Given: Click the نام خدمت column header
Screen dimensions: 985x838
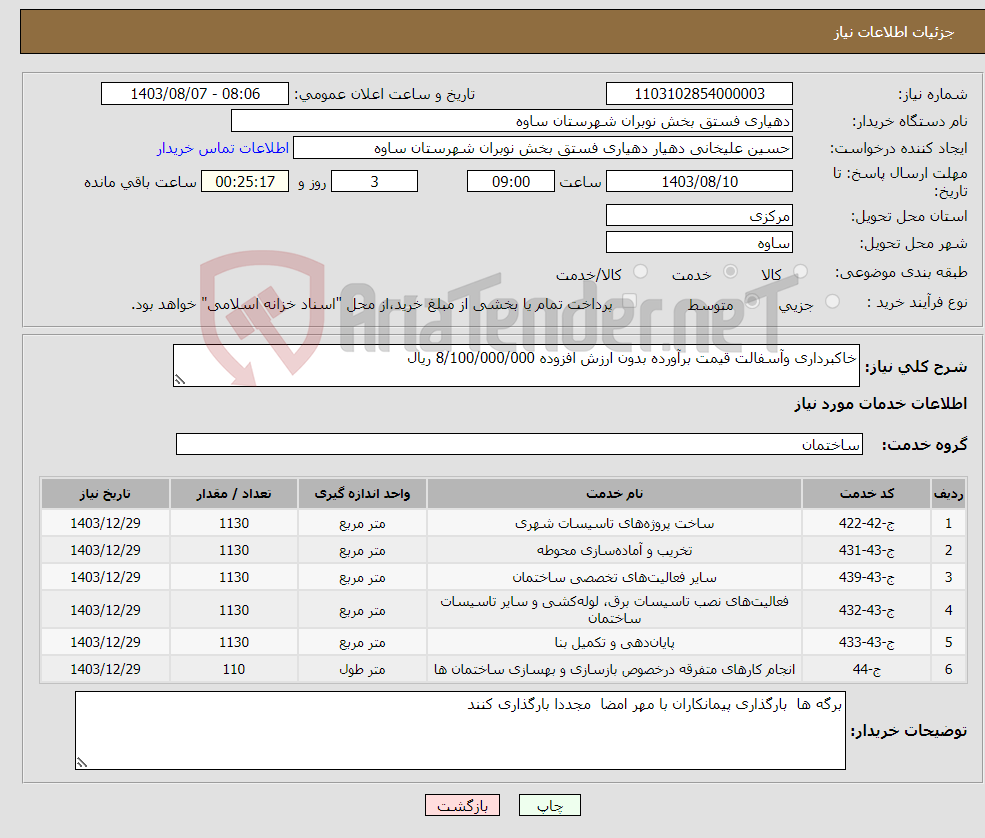Looking at the screenshot, I should (614, 494).
